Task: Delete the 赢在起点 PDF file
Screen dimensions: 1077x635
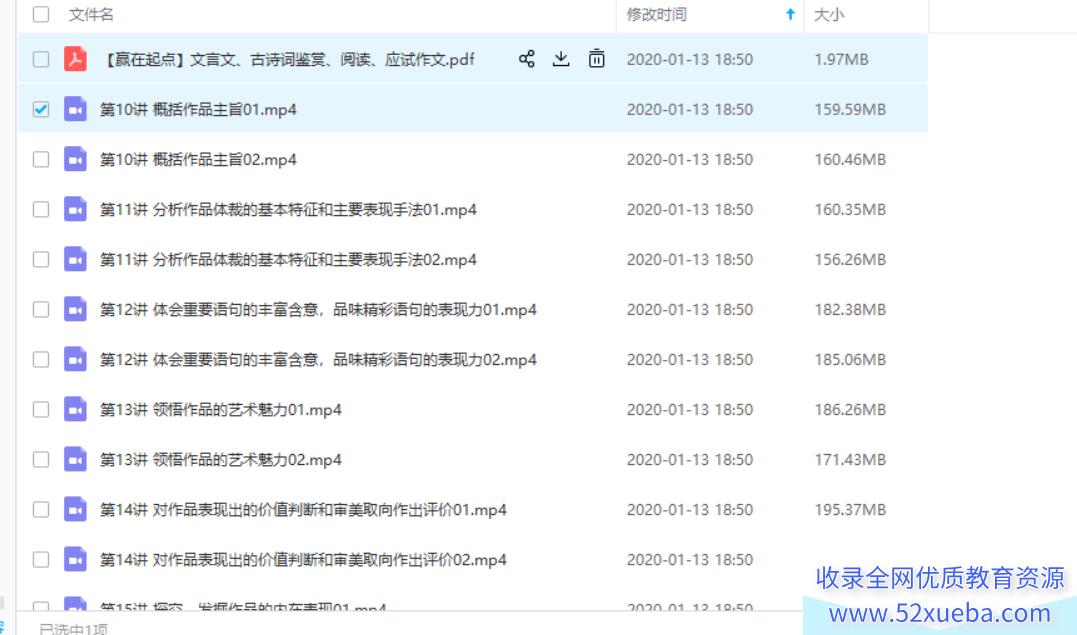Action: (597, 59)
